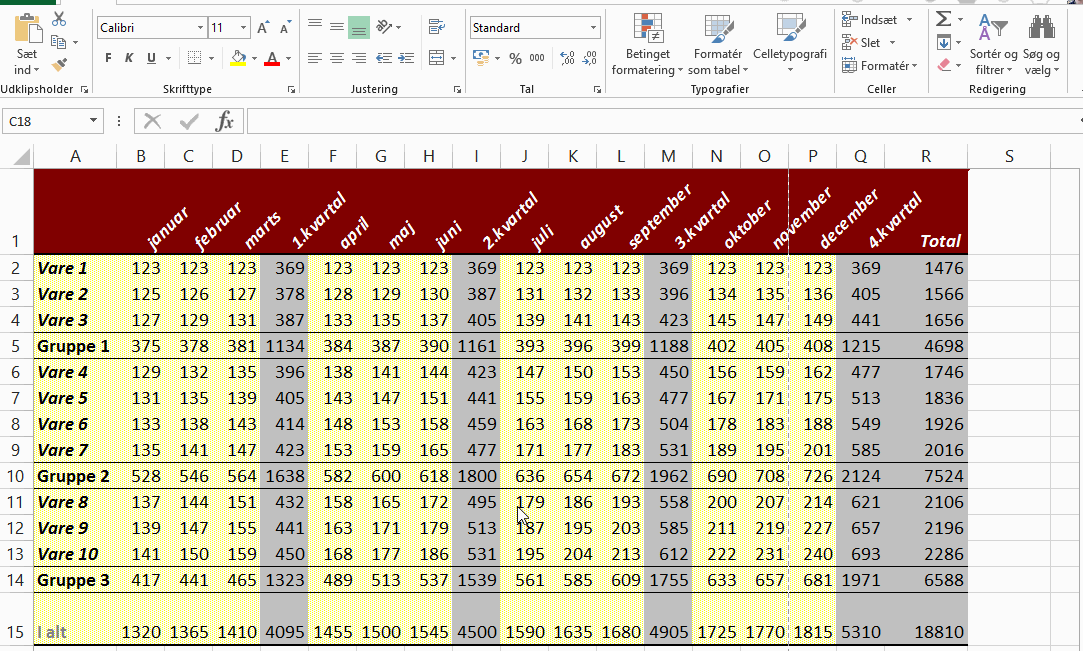Toggle bottom vertical alignment
The height and width of the screenshot is (651, 1083).
click(359, 28)
